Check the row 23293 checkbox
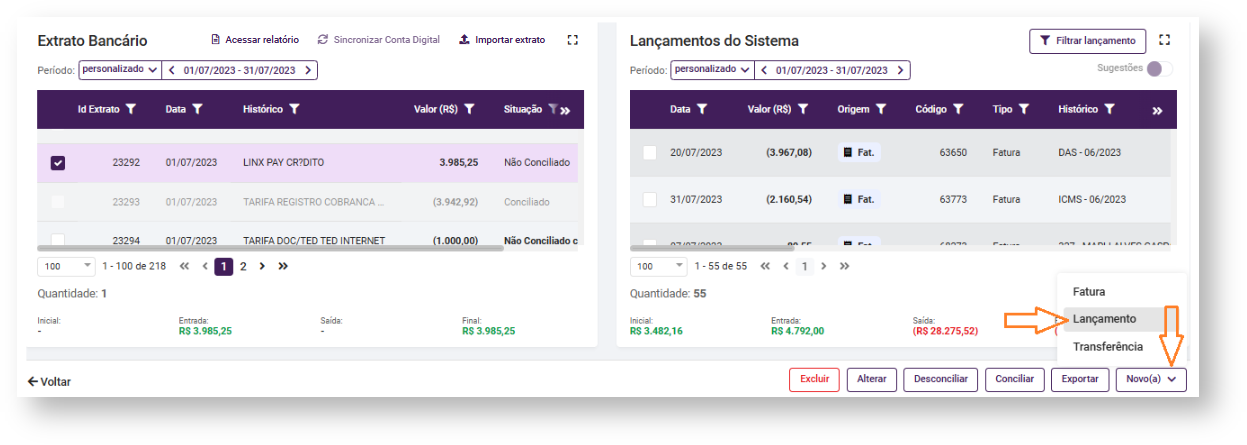 tap(58, 202)
